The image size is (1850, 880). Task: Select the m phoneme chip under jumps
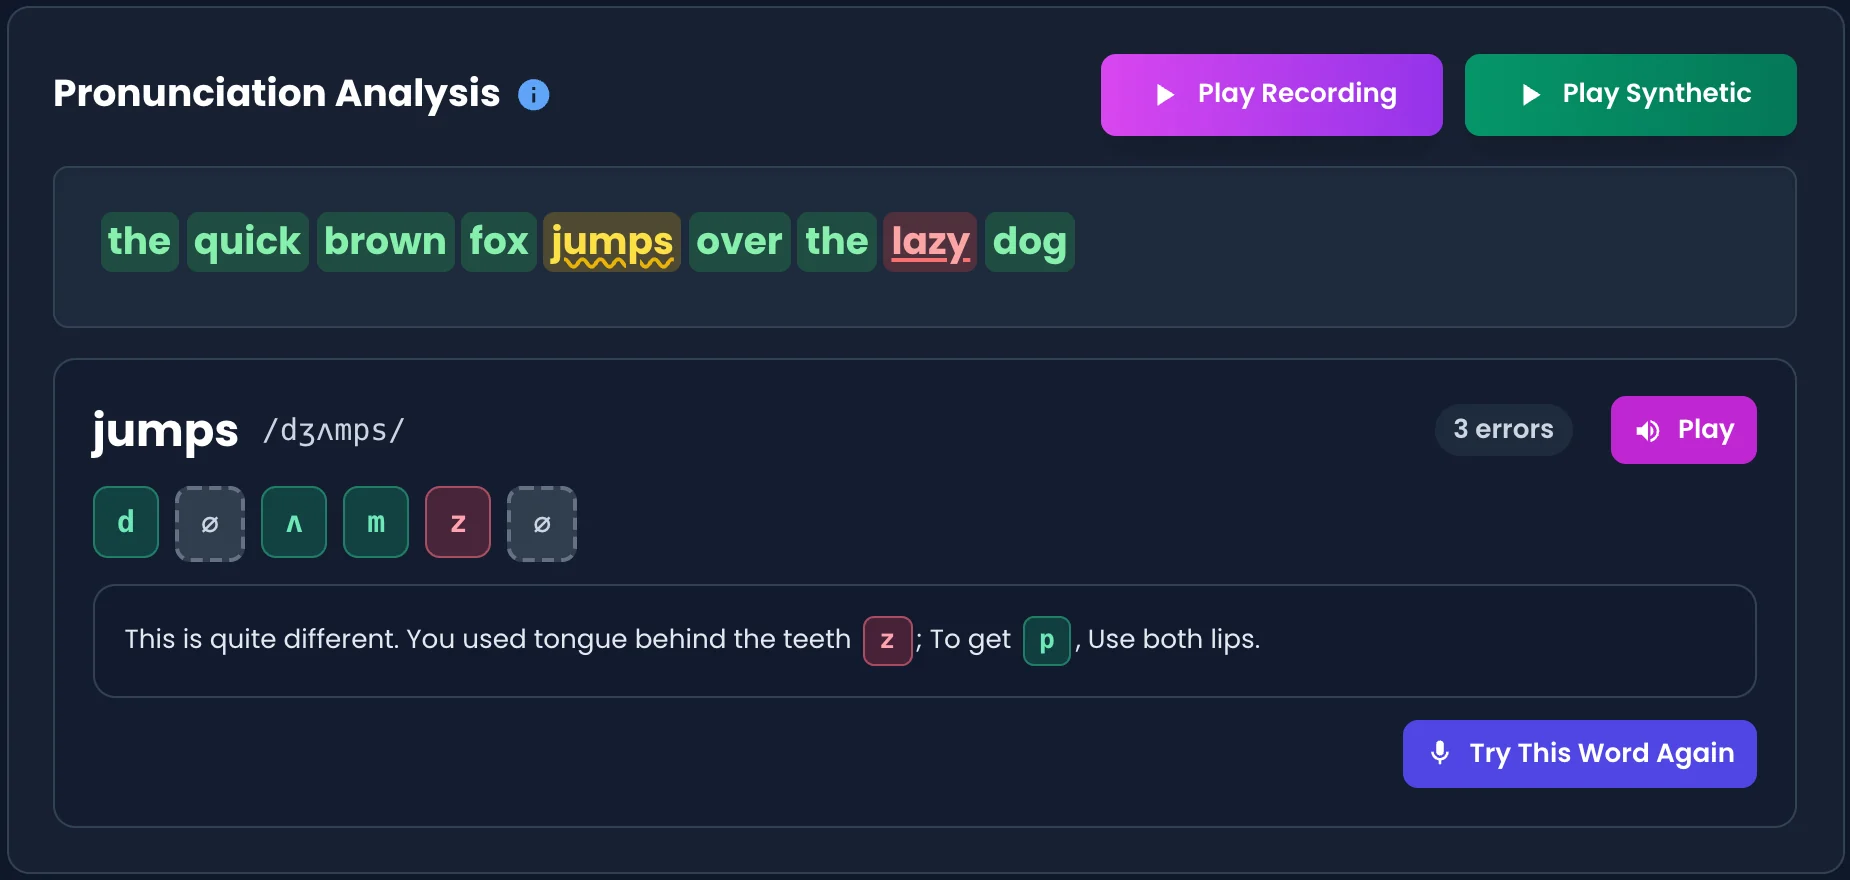[x=375, y=522]
